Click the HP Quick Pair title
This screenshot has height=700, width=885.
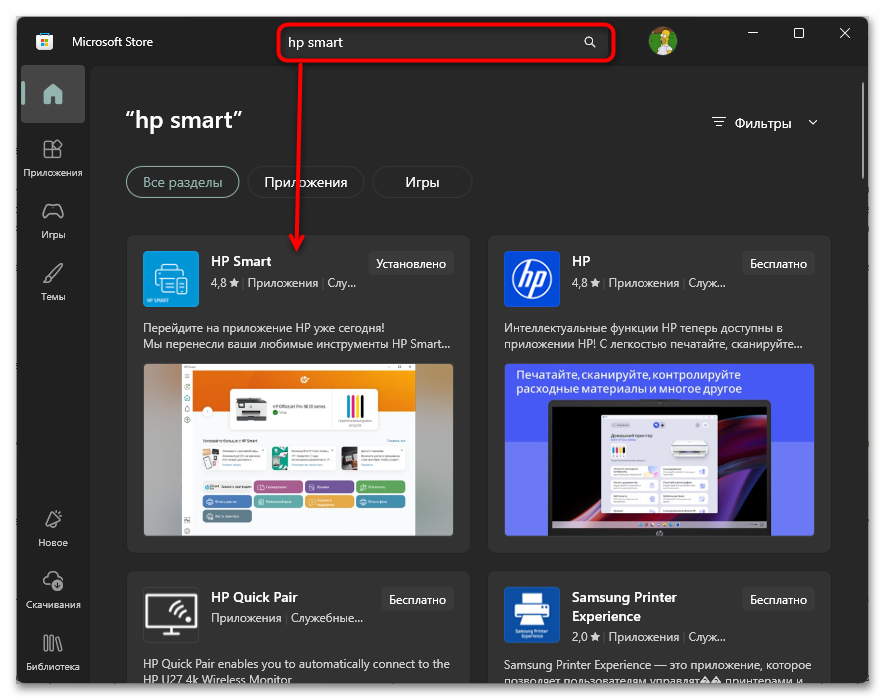click(x=254, y=597)
